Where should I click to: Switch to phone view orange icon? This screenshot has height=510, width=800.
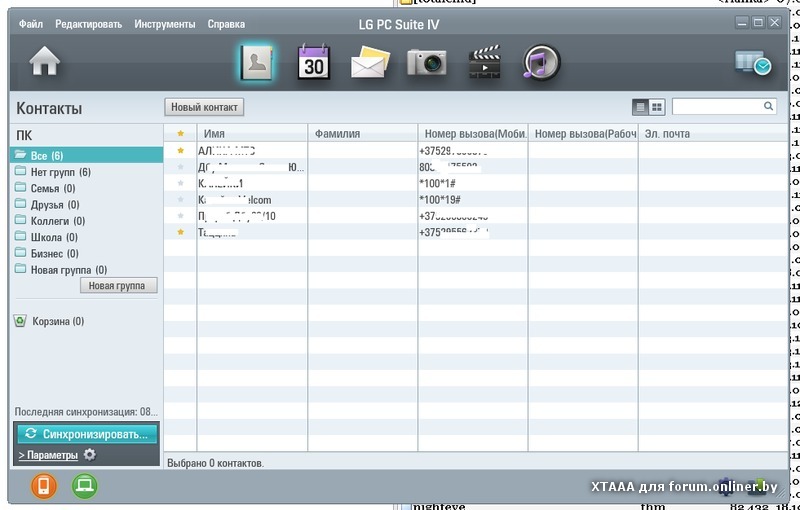click(x=44, y=486)
